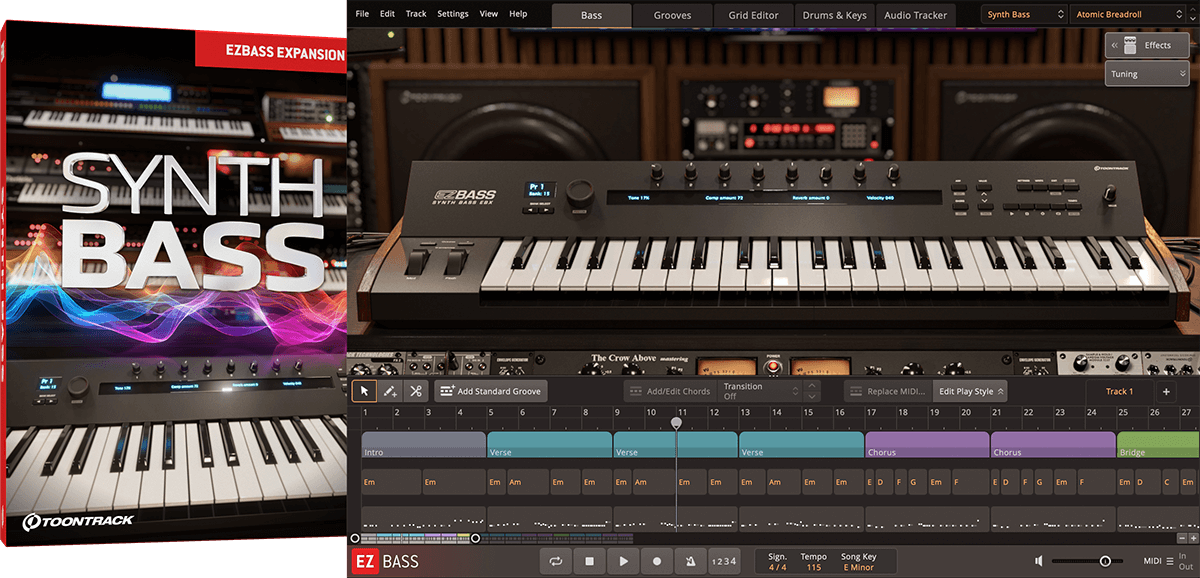This screenshot has height=578, width=1200.
Task: Select the pencil draw tool
Action: click(x=391, y=391)
